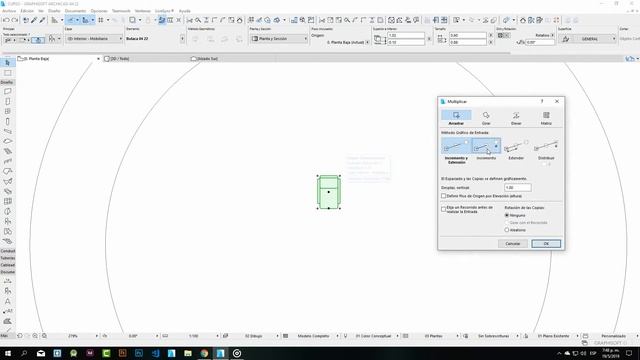Switch to Matriz tab in Multiplicar
This screenshot has height=360, width=640.
(546, 118)
